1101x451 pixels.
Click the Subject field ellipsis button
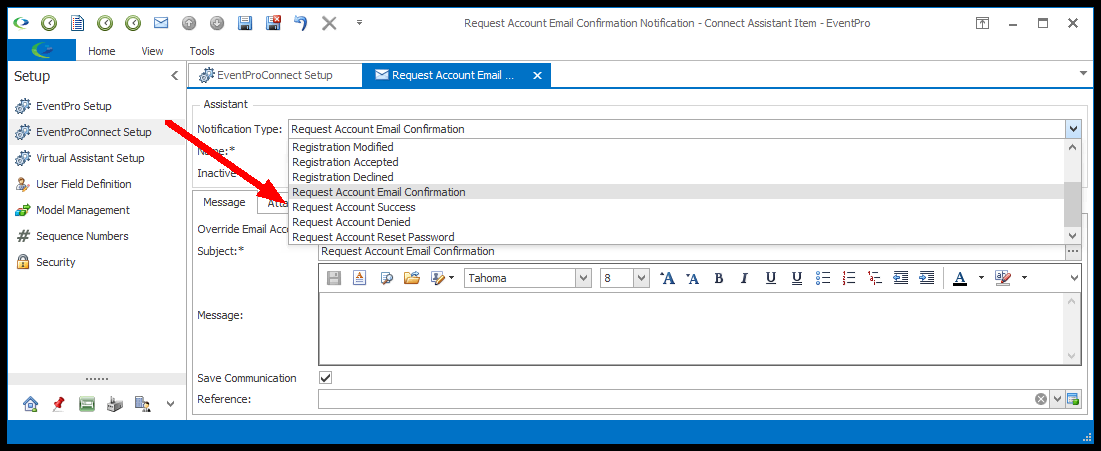(x=1073, y=251)
